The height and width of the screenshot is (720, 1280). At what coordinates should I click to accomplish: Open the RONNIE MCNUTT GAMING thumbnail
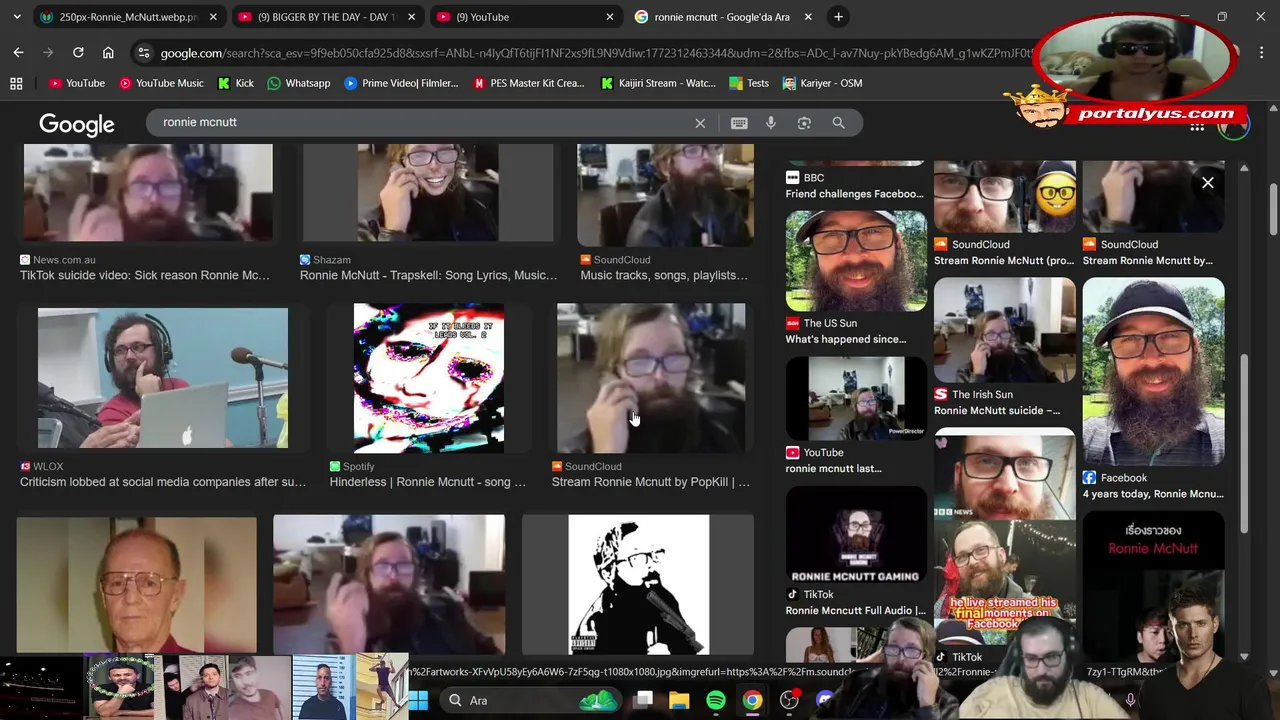tap(856, 535)
